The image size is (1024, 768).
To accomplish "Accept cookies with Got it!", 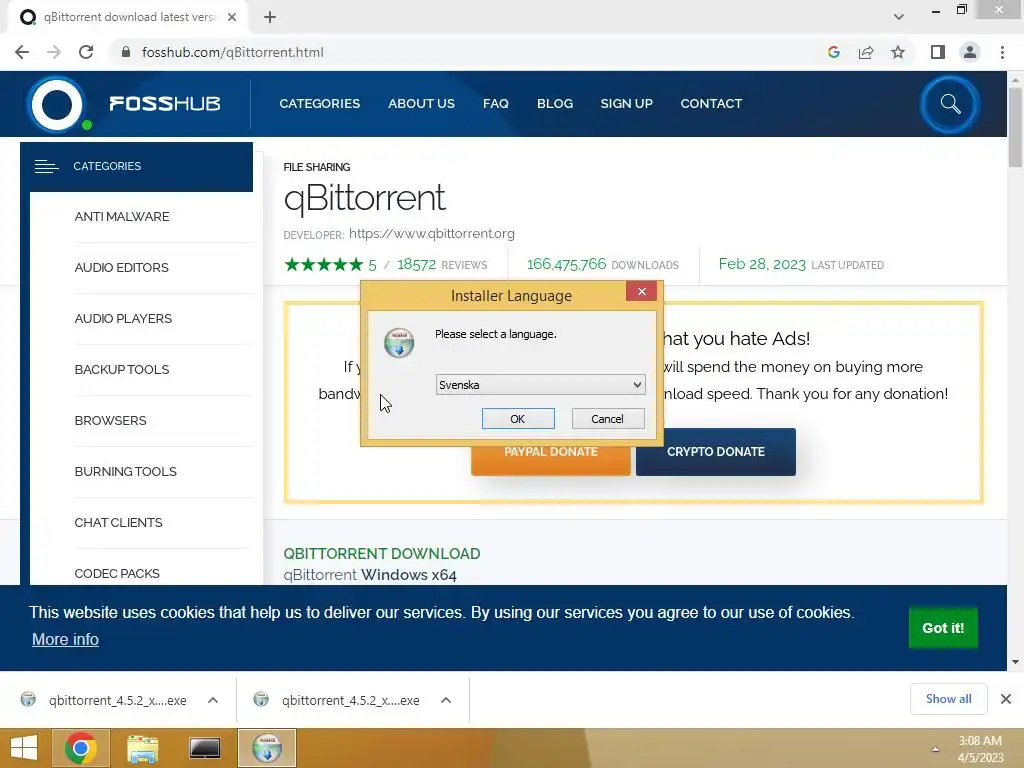I will pyautogui.click(x=943, y=628).
